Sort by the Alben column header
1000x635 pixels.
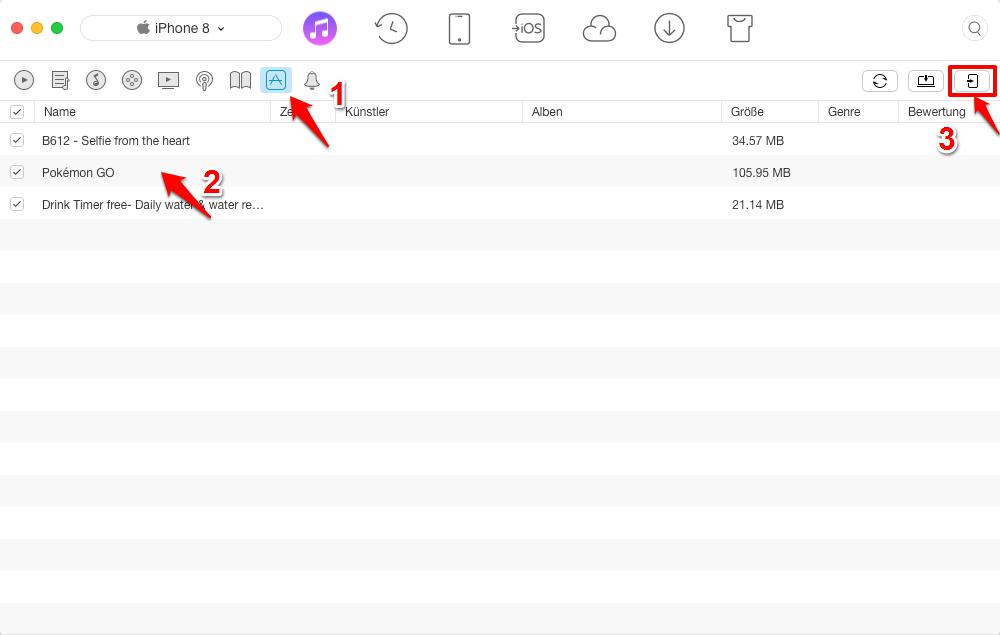(622, 112)
